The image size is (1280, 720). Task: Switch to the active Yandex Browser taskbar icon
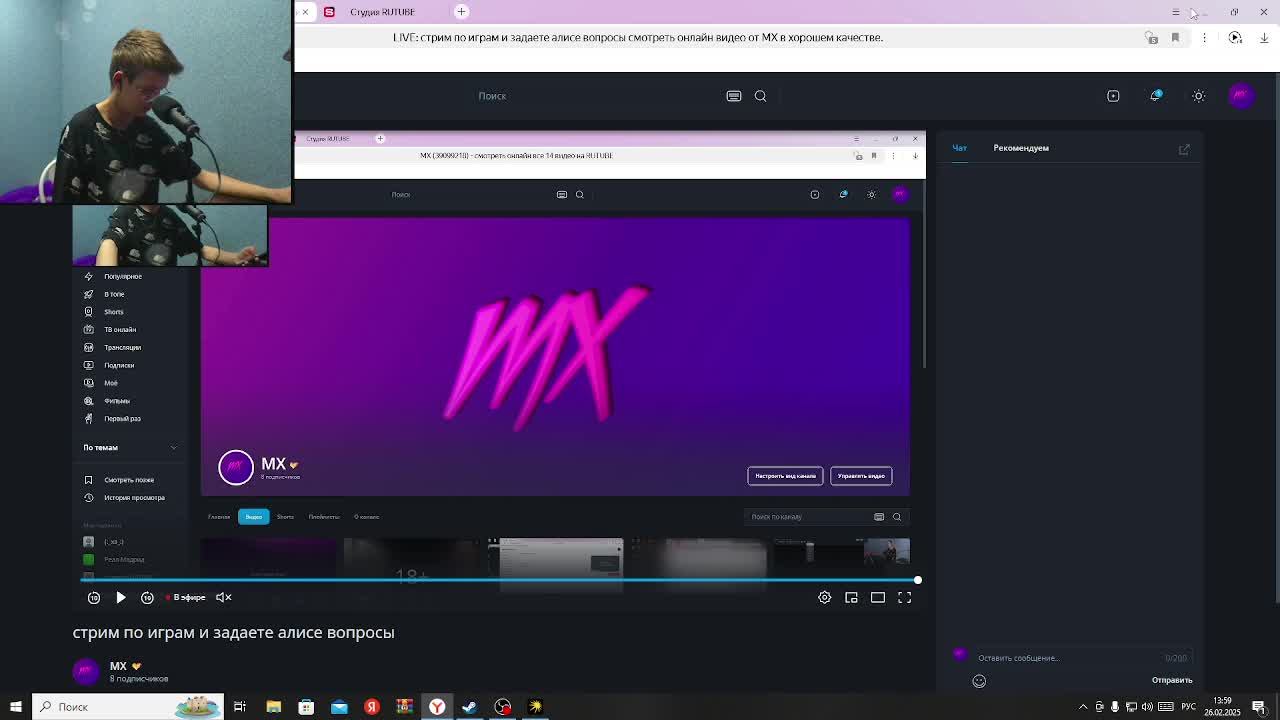[x=437, y=707]
